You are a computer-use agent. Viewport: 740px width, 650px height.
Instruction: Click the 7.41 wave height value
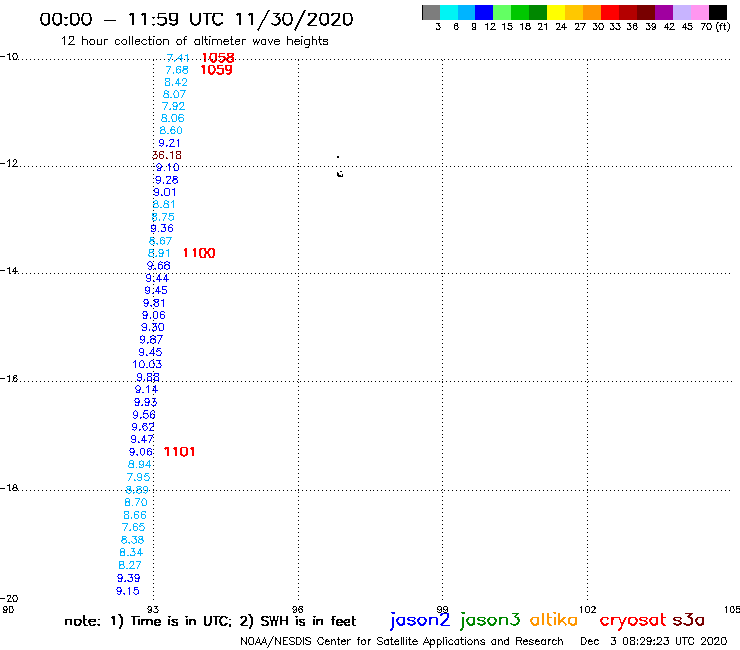178,58
